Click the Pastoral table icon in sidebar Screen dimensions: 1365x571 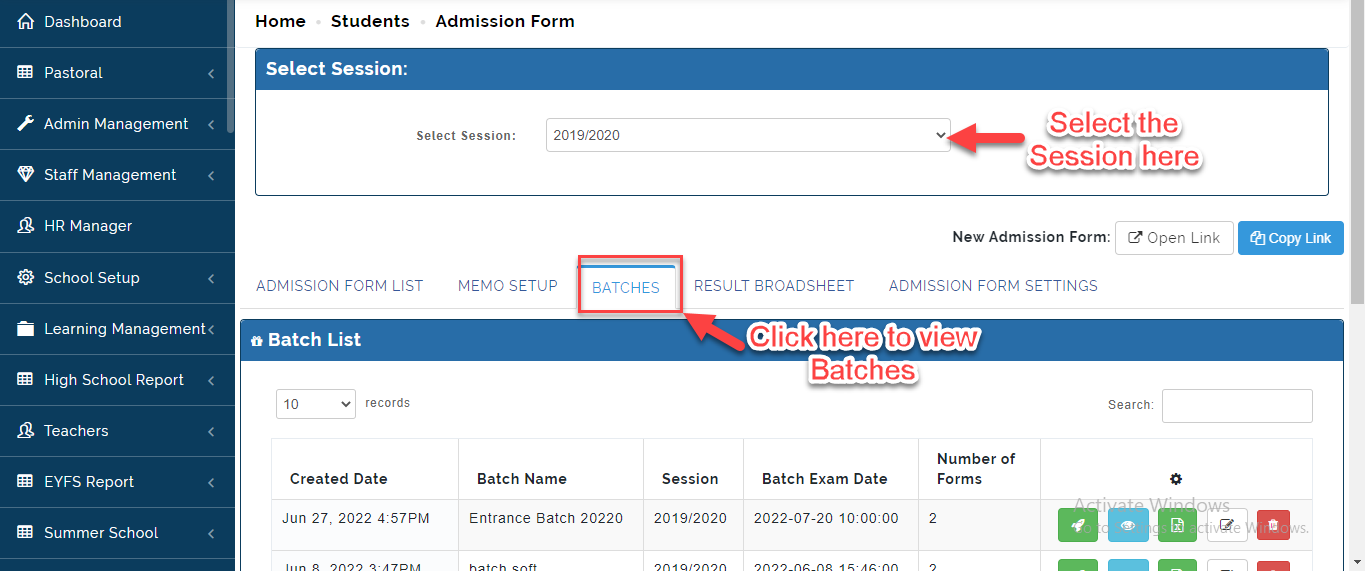pos(26,72)
